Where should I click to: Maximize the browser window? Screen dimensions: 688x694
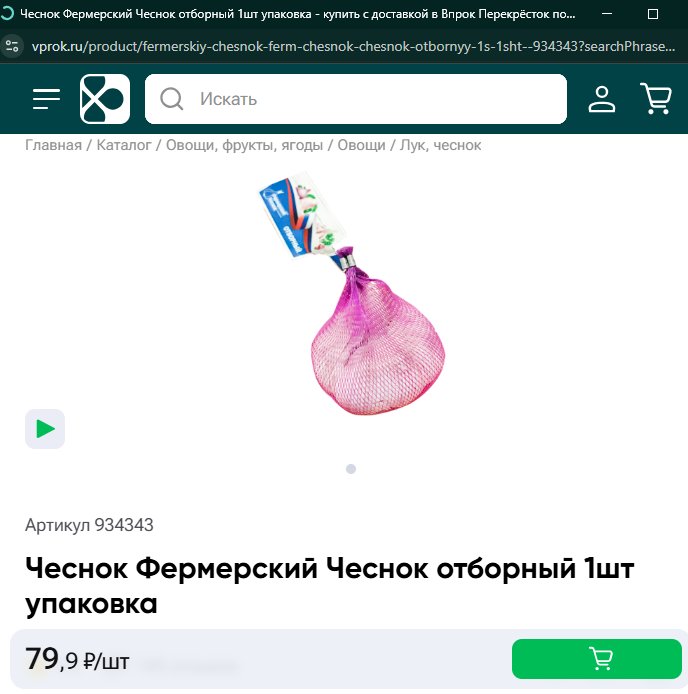click(x=653, y=14)
